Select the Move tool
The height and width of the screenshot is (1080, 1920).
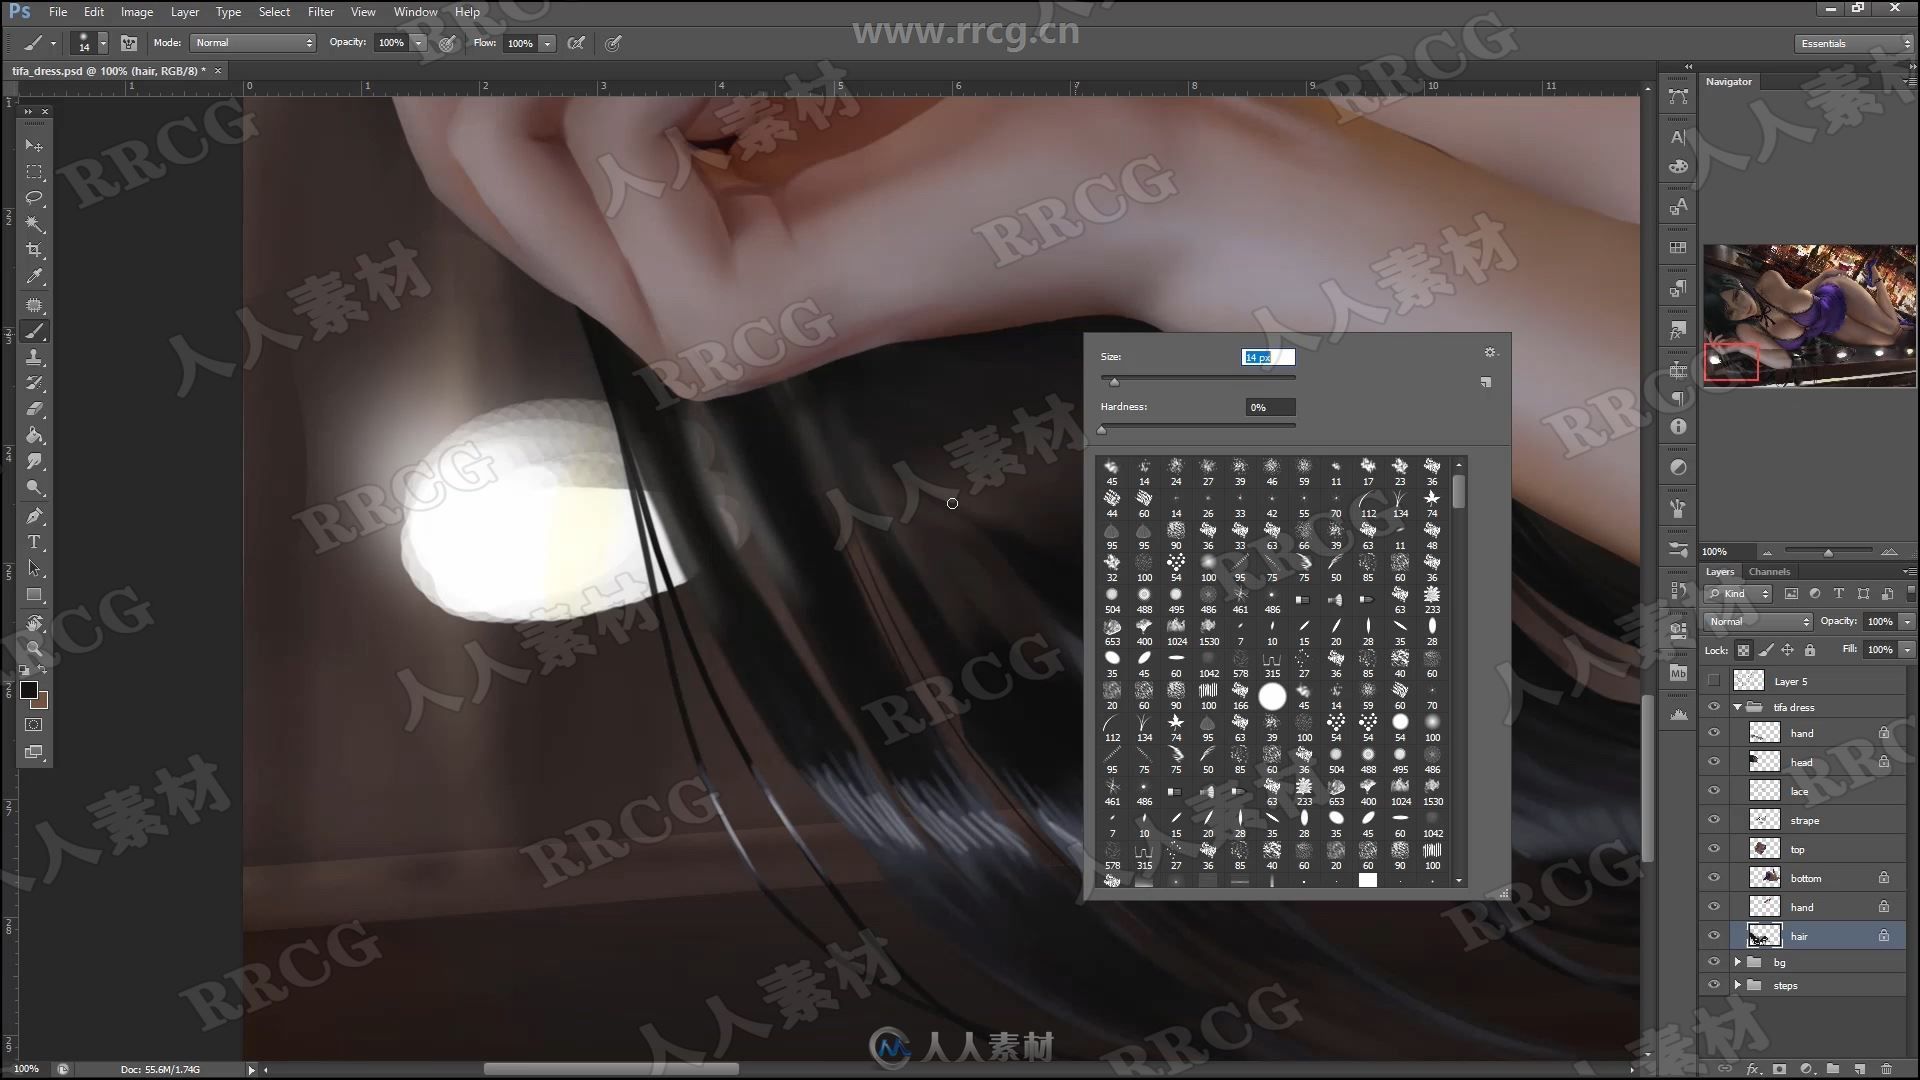(x=34, y=145)
